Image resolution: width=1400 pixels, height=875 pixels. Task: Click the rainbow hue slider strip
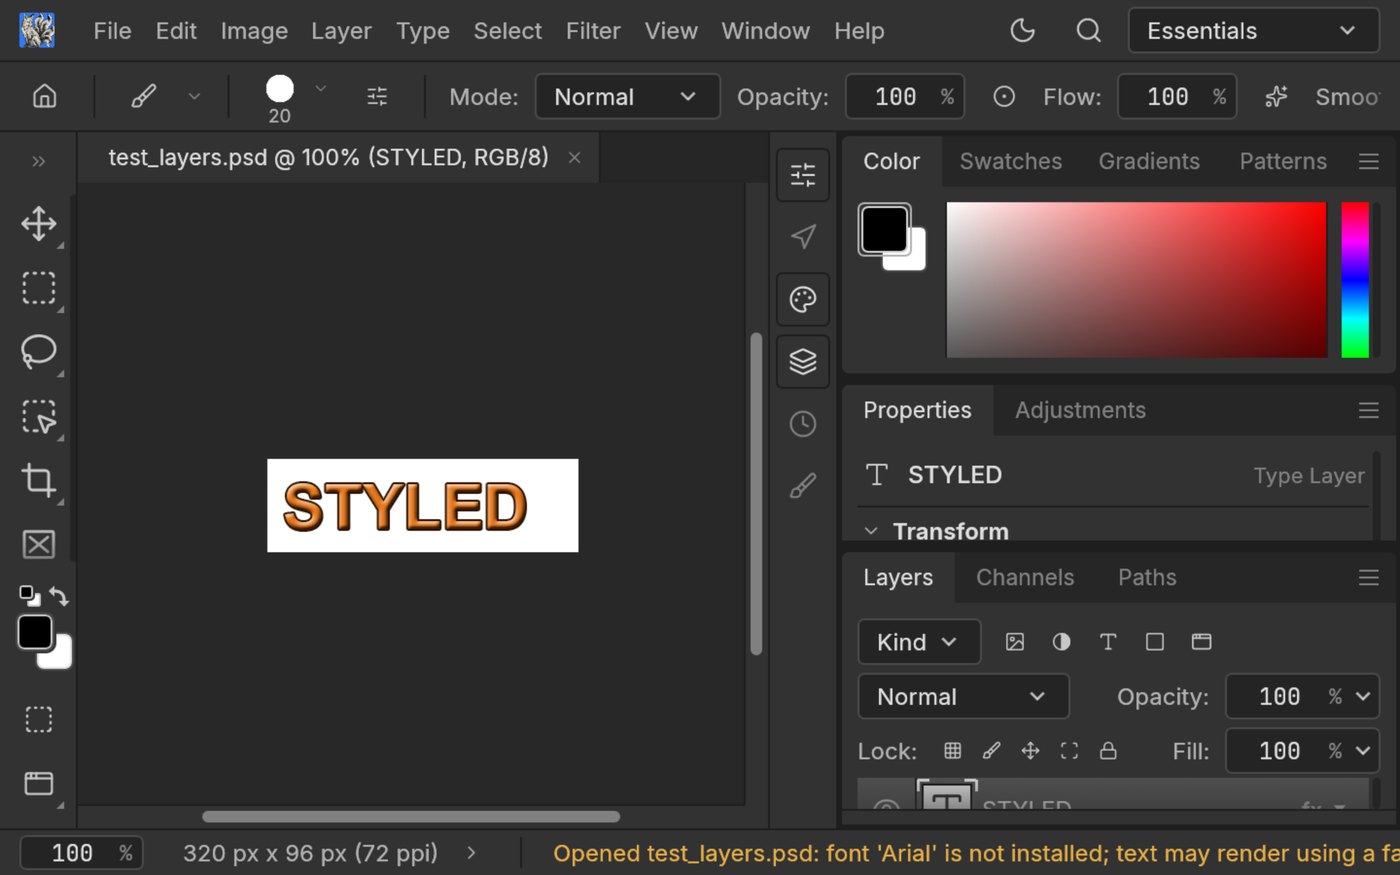coord(1355,280)
